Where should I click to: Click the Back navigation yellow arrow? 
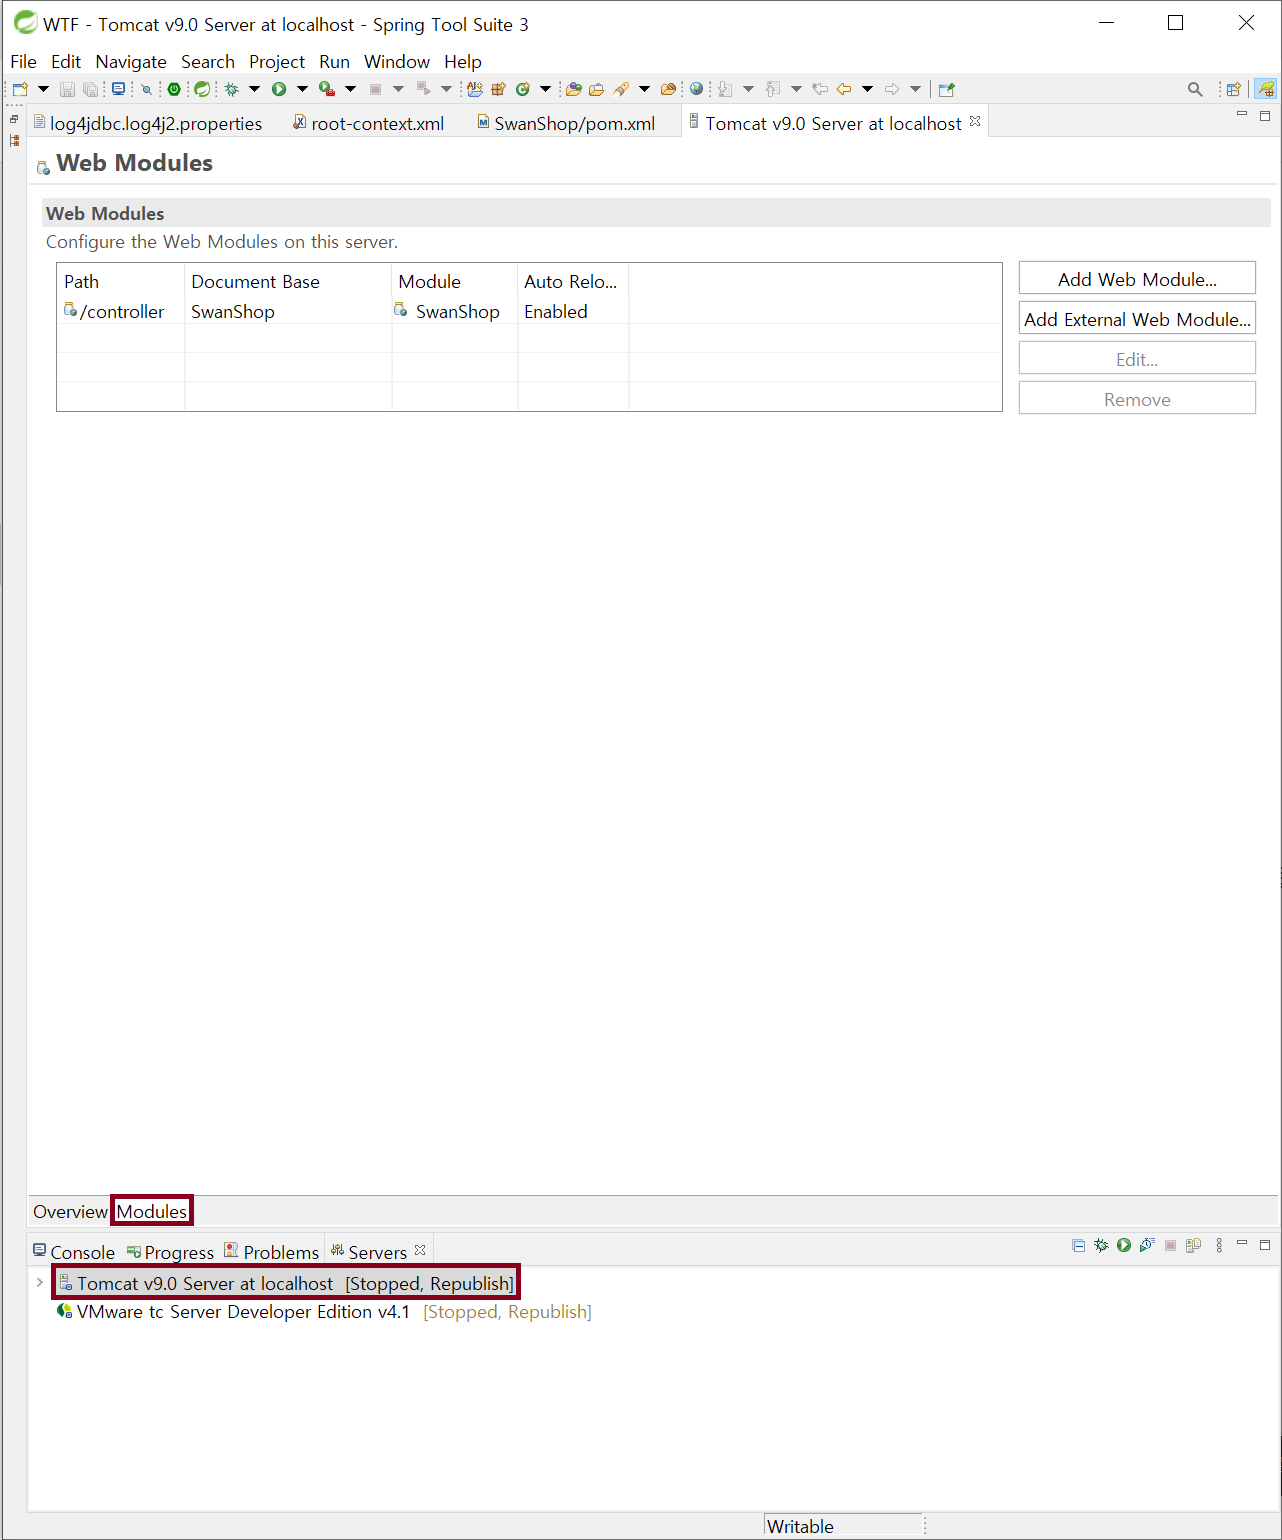click(844, 89)
